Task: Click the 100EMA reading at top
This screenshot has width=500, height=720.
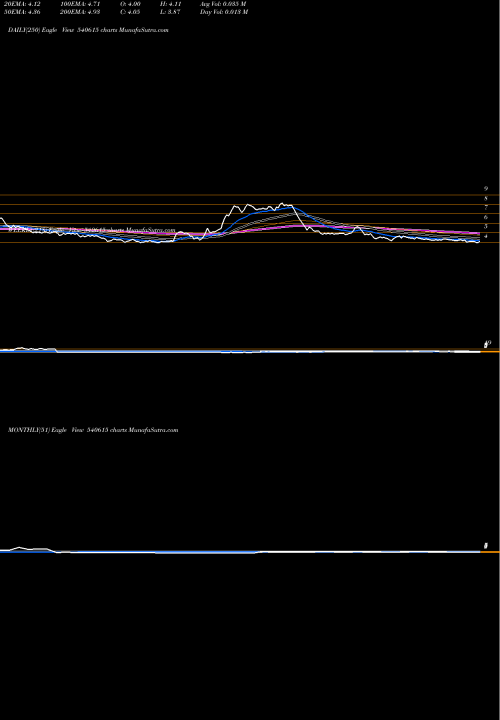Action: 80,4
